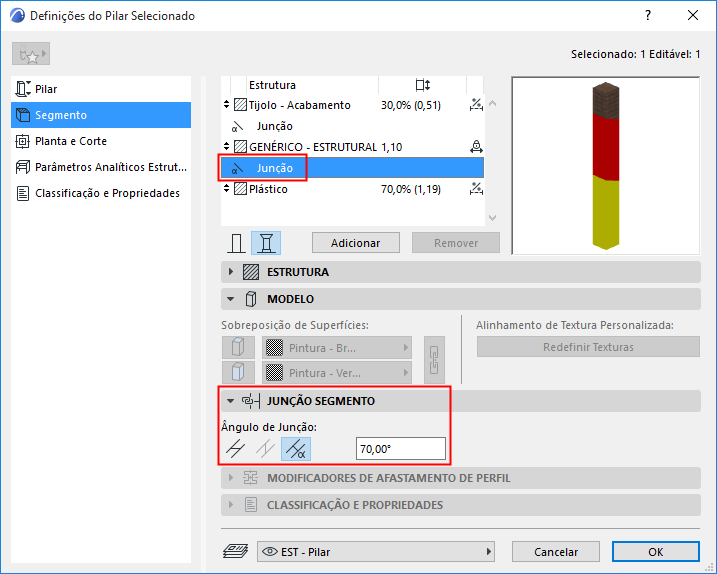Image resolution: width=717 pixels, height=574 pixels.
Task: Click the junction angle 70,00° field
Action: click(401, 449)
